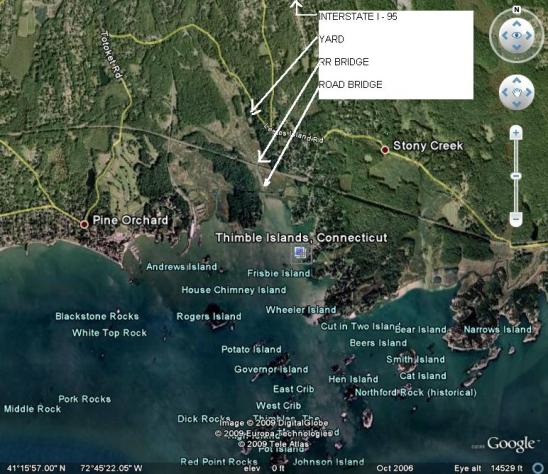548x474 pixels.
Task: Click the N north-reset compass marker
Action: pyautogui.click(x=516, y=10)
